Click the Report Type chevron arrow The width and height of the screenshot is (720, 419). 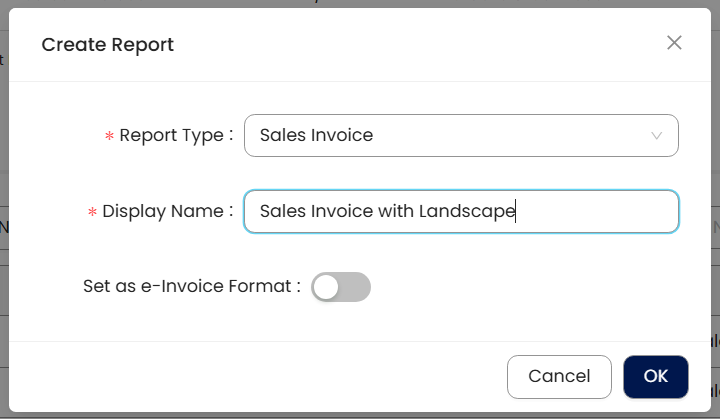pyautogui.click(x=657, y=135)
